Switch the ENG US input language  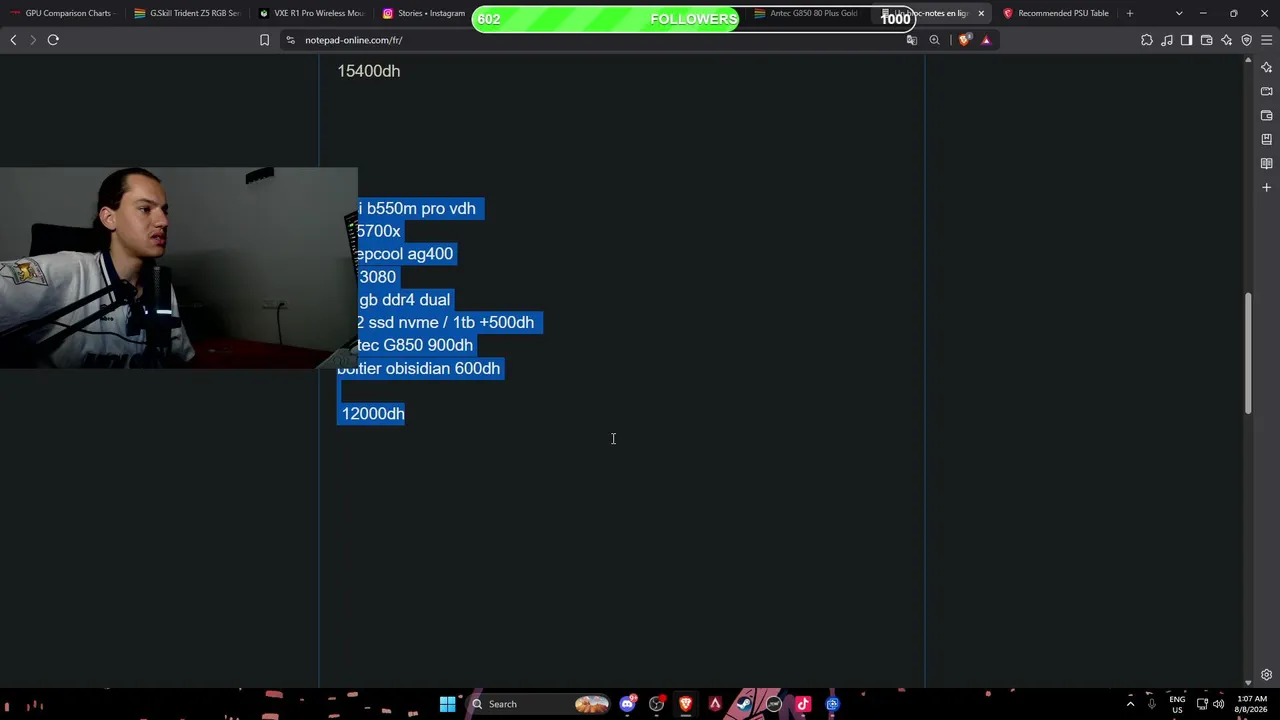[x=1177, y=704]
